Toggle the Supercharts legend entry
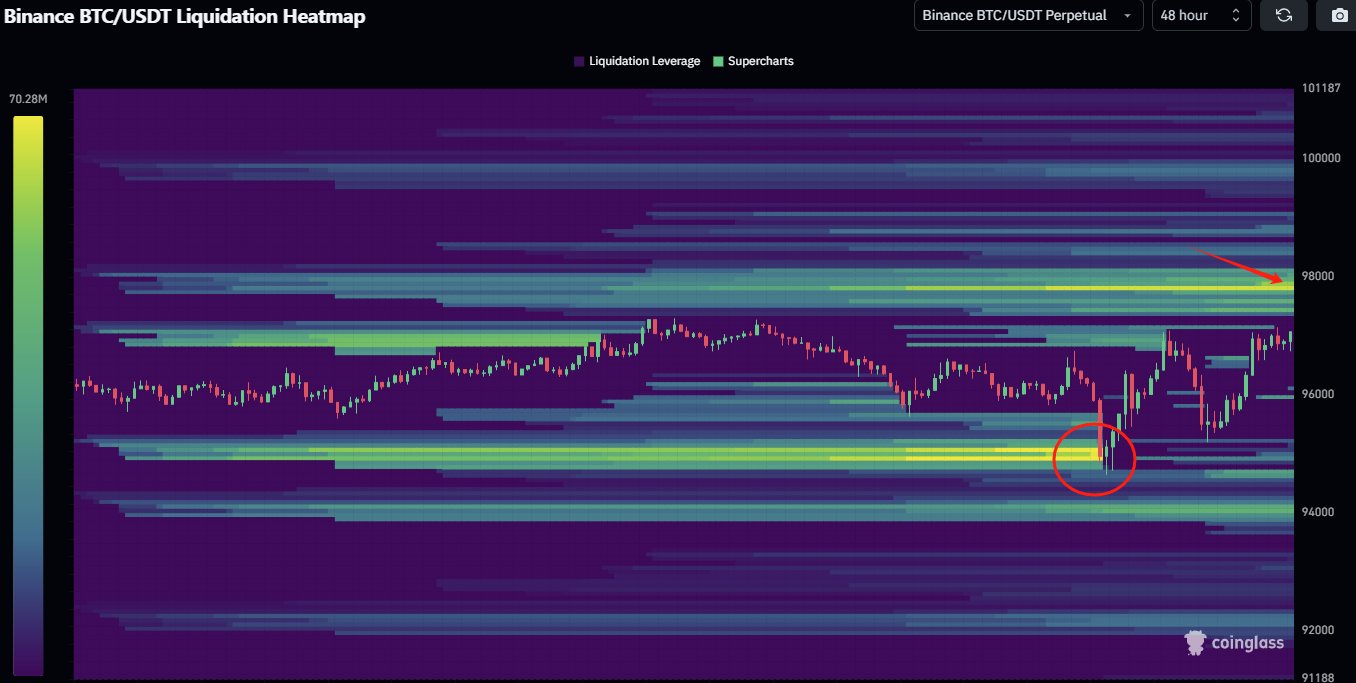Image resolution: width=1356 pixels, height=683 pixels. (x=753, y=61)
